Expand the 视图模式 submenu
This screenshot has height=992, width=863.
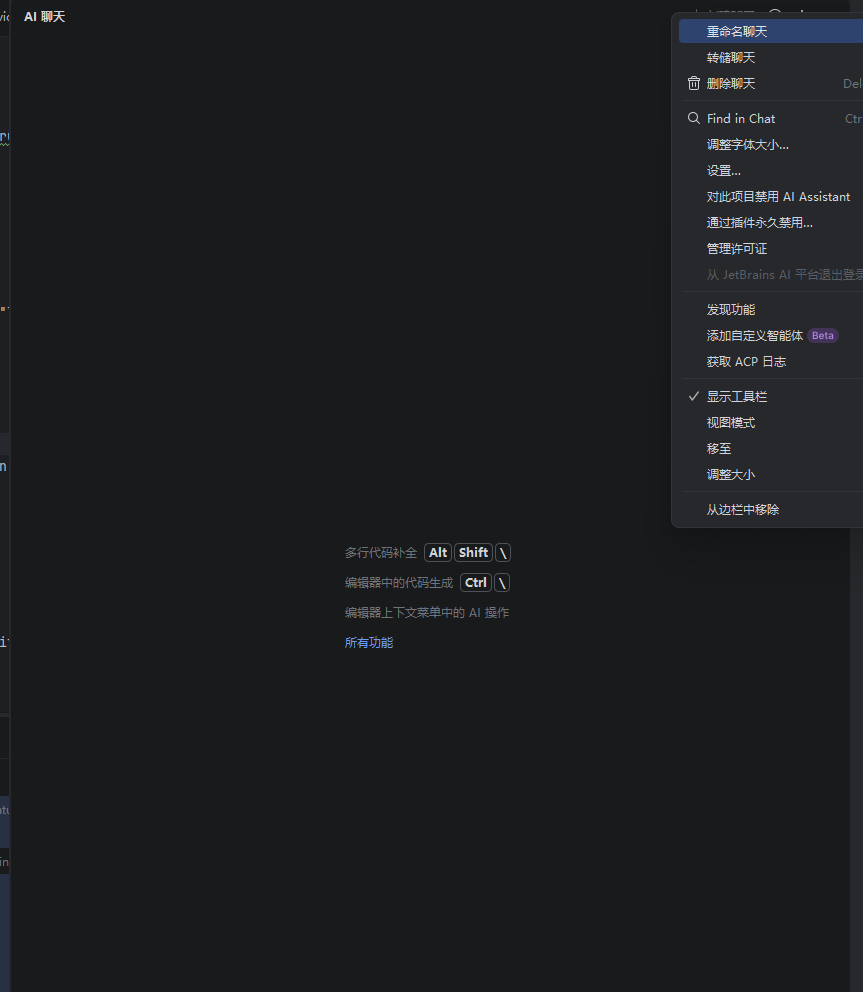click(x=731, y=423)
